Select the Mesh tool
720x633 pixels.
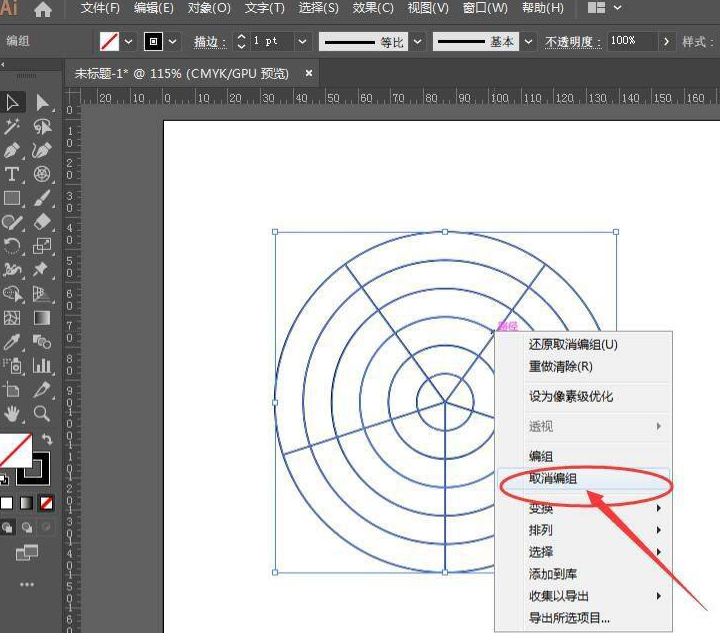coord(12,318)
